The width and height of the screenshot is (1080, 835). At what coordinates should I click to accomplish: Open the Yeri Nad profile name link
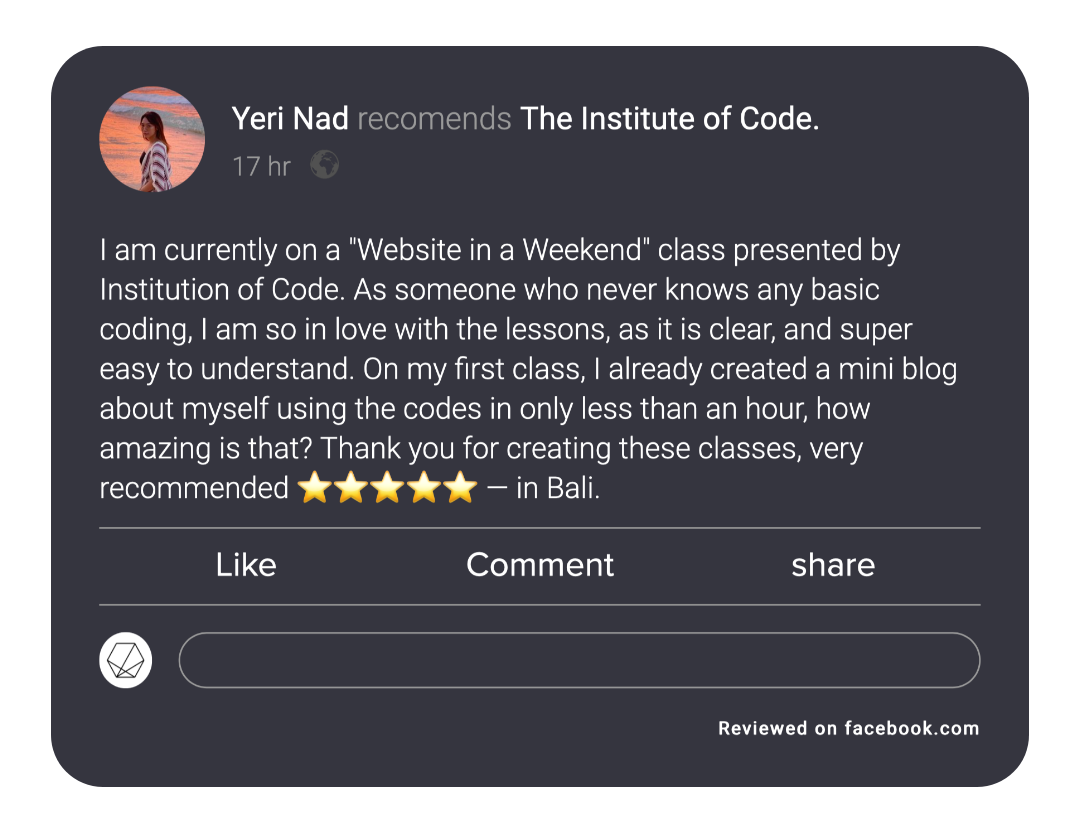(x=290, y=119)
